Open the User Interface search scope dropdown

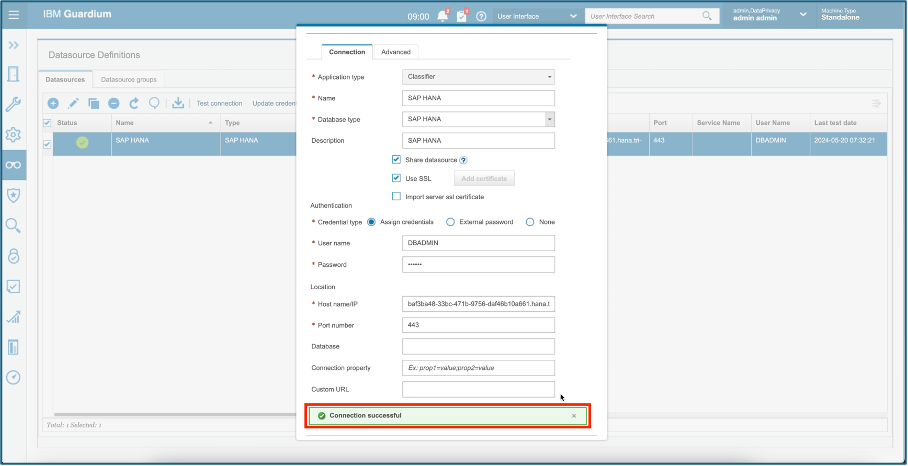tap(537, 16)
